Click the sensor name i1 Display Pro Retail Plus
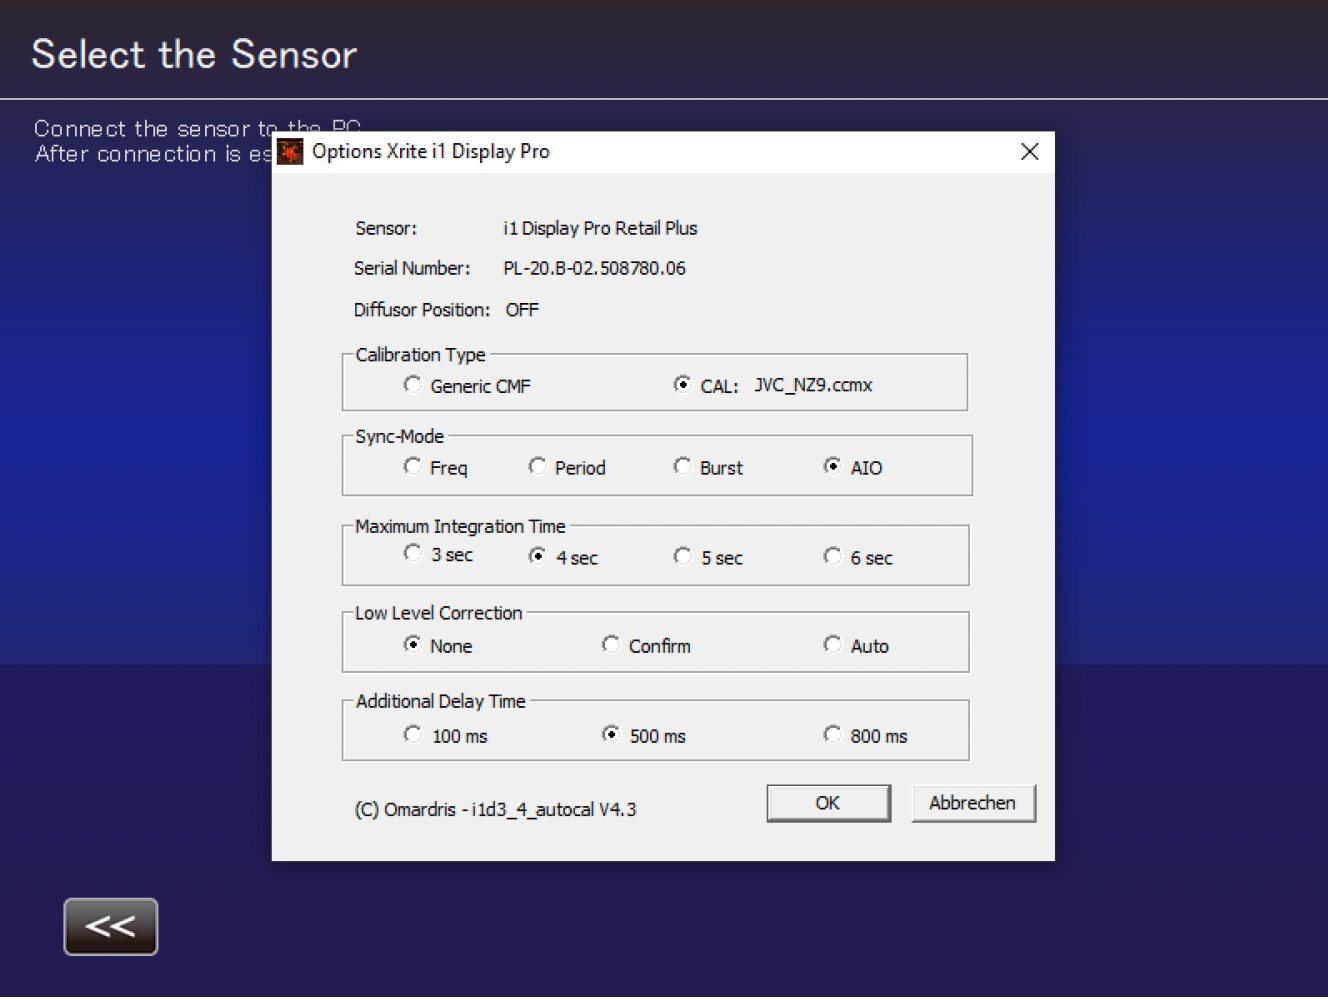 (600, 228)
